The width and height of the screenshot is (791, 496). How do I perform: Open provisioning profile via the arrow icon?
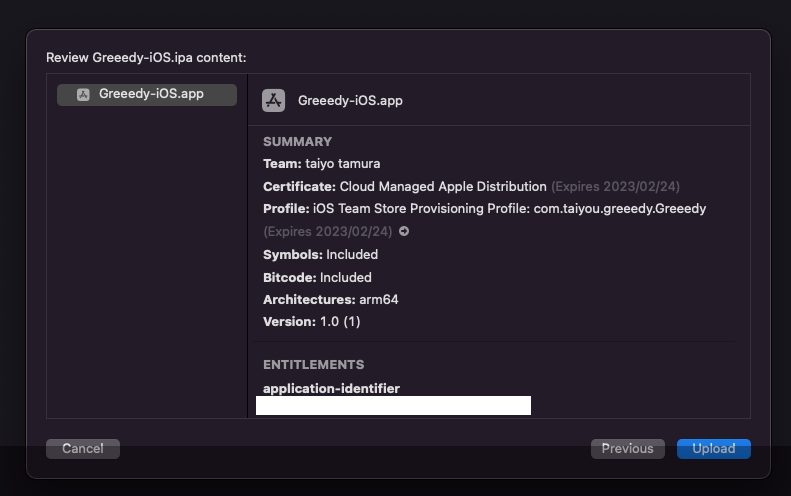[404, 231]
